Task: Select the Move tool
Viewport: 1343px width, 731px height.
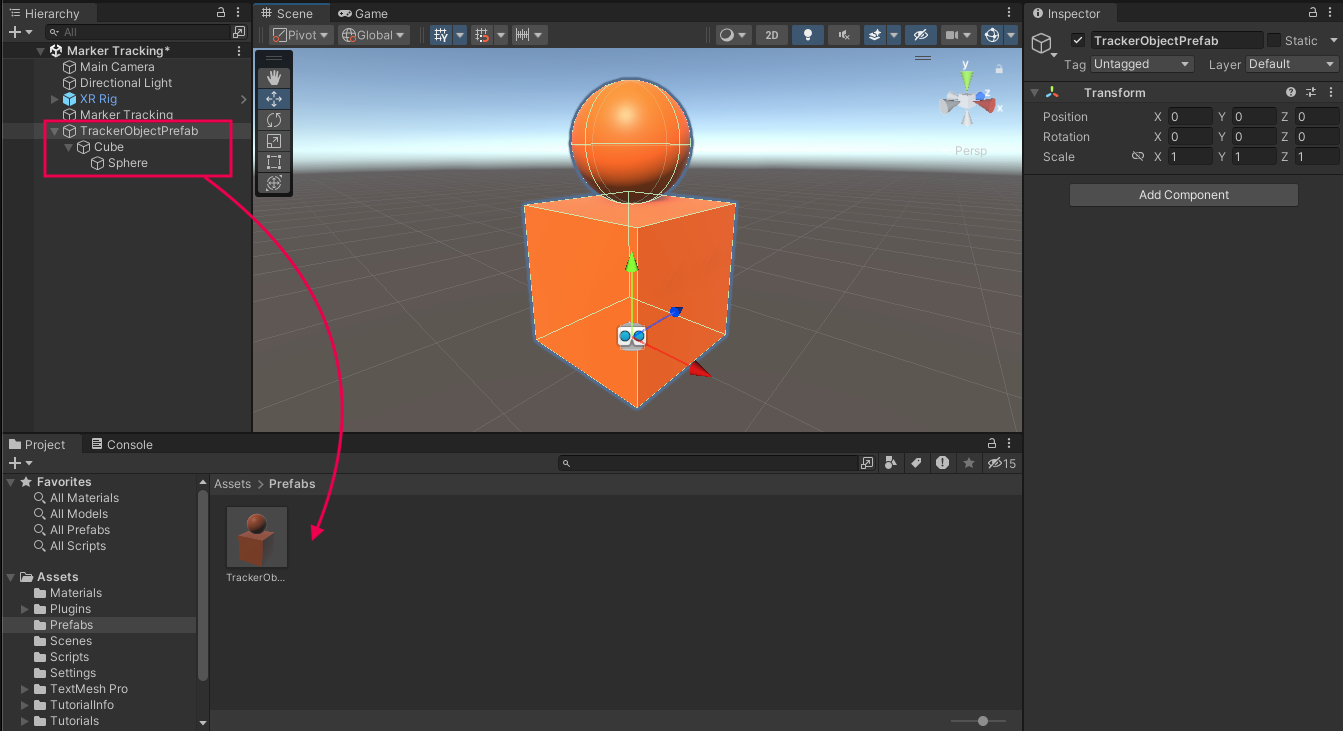Action: coord(274,98)
